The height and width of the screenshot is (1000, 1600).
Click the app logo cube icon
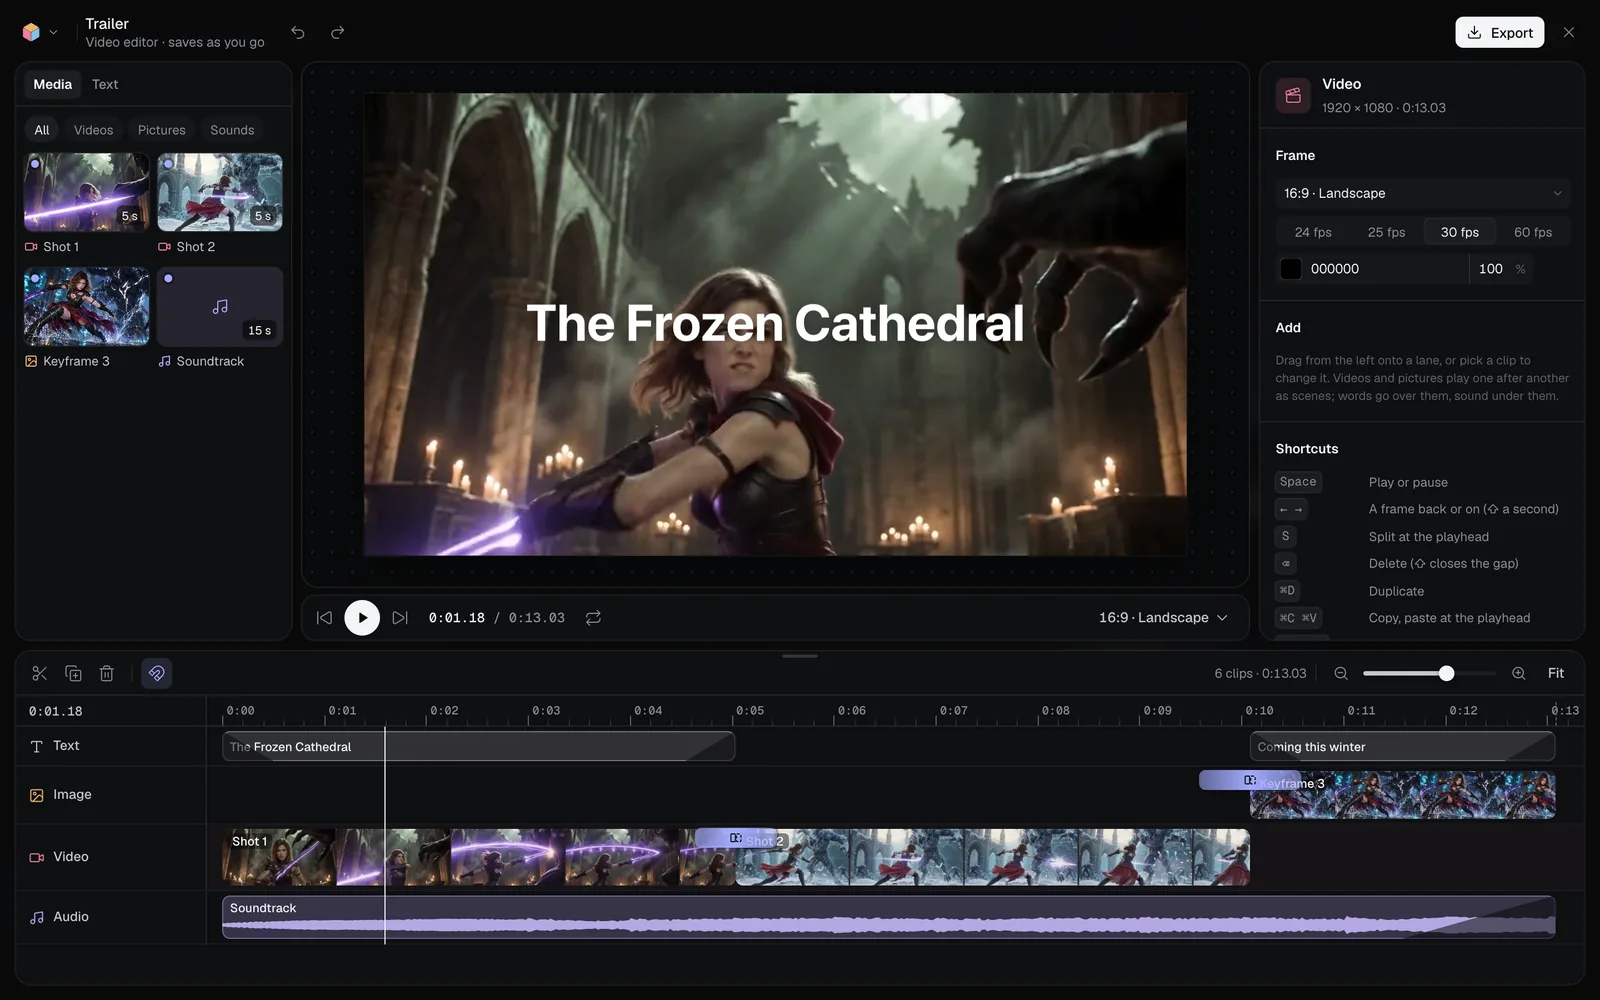[31, 32]
